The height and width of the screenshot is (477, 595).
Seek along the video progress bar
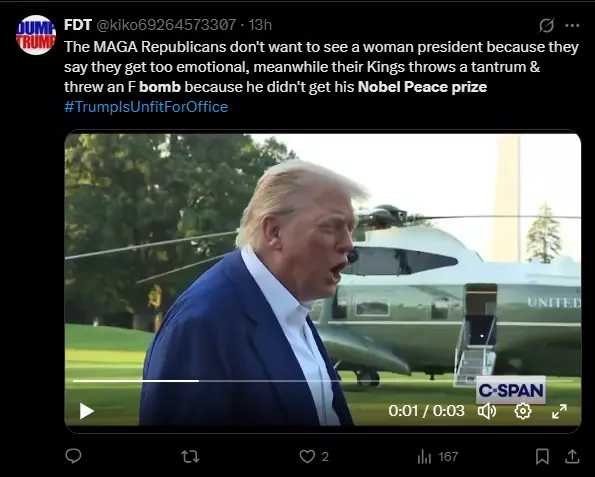tap(323, 381)
